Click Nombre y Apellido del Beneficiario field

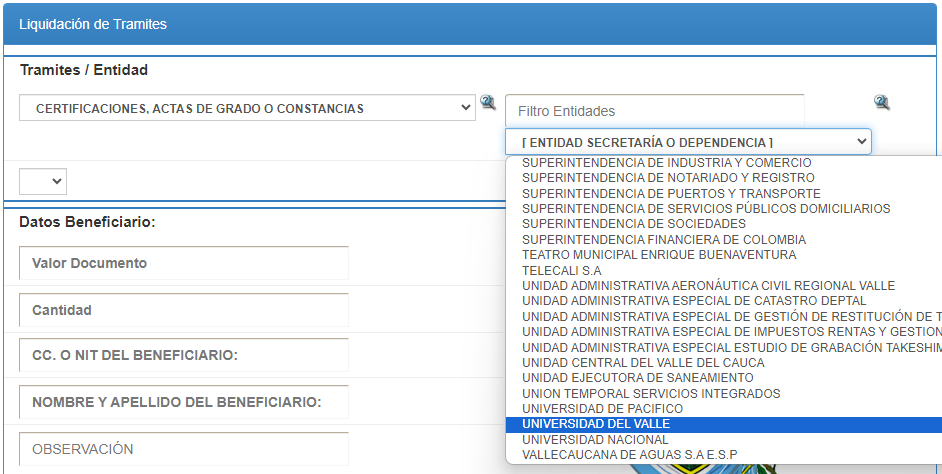click(184, 402)
